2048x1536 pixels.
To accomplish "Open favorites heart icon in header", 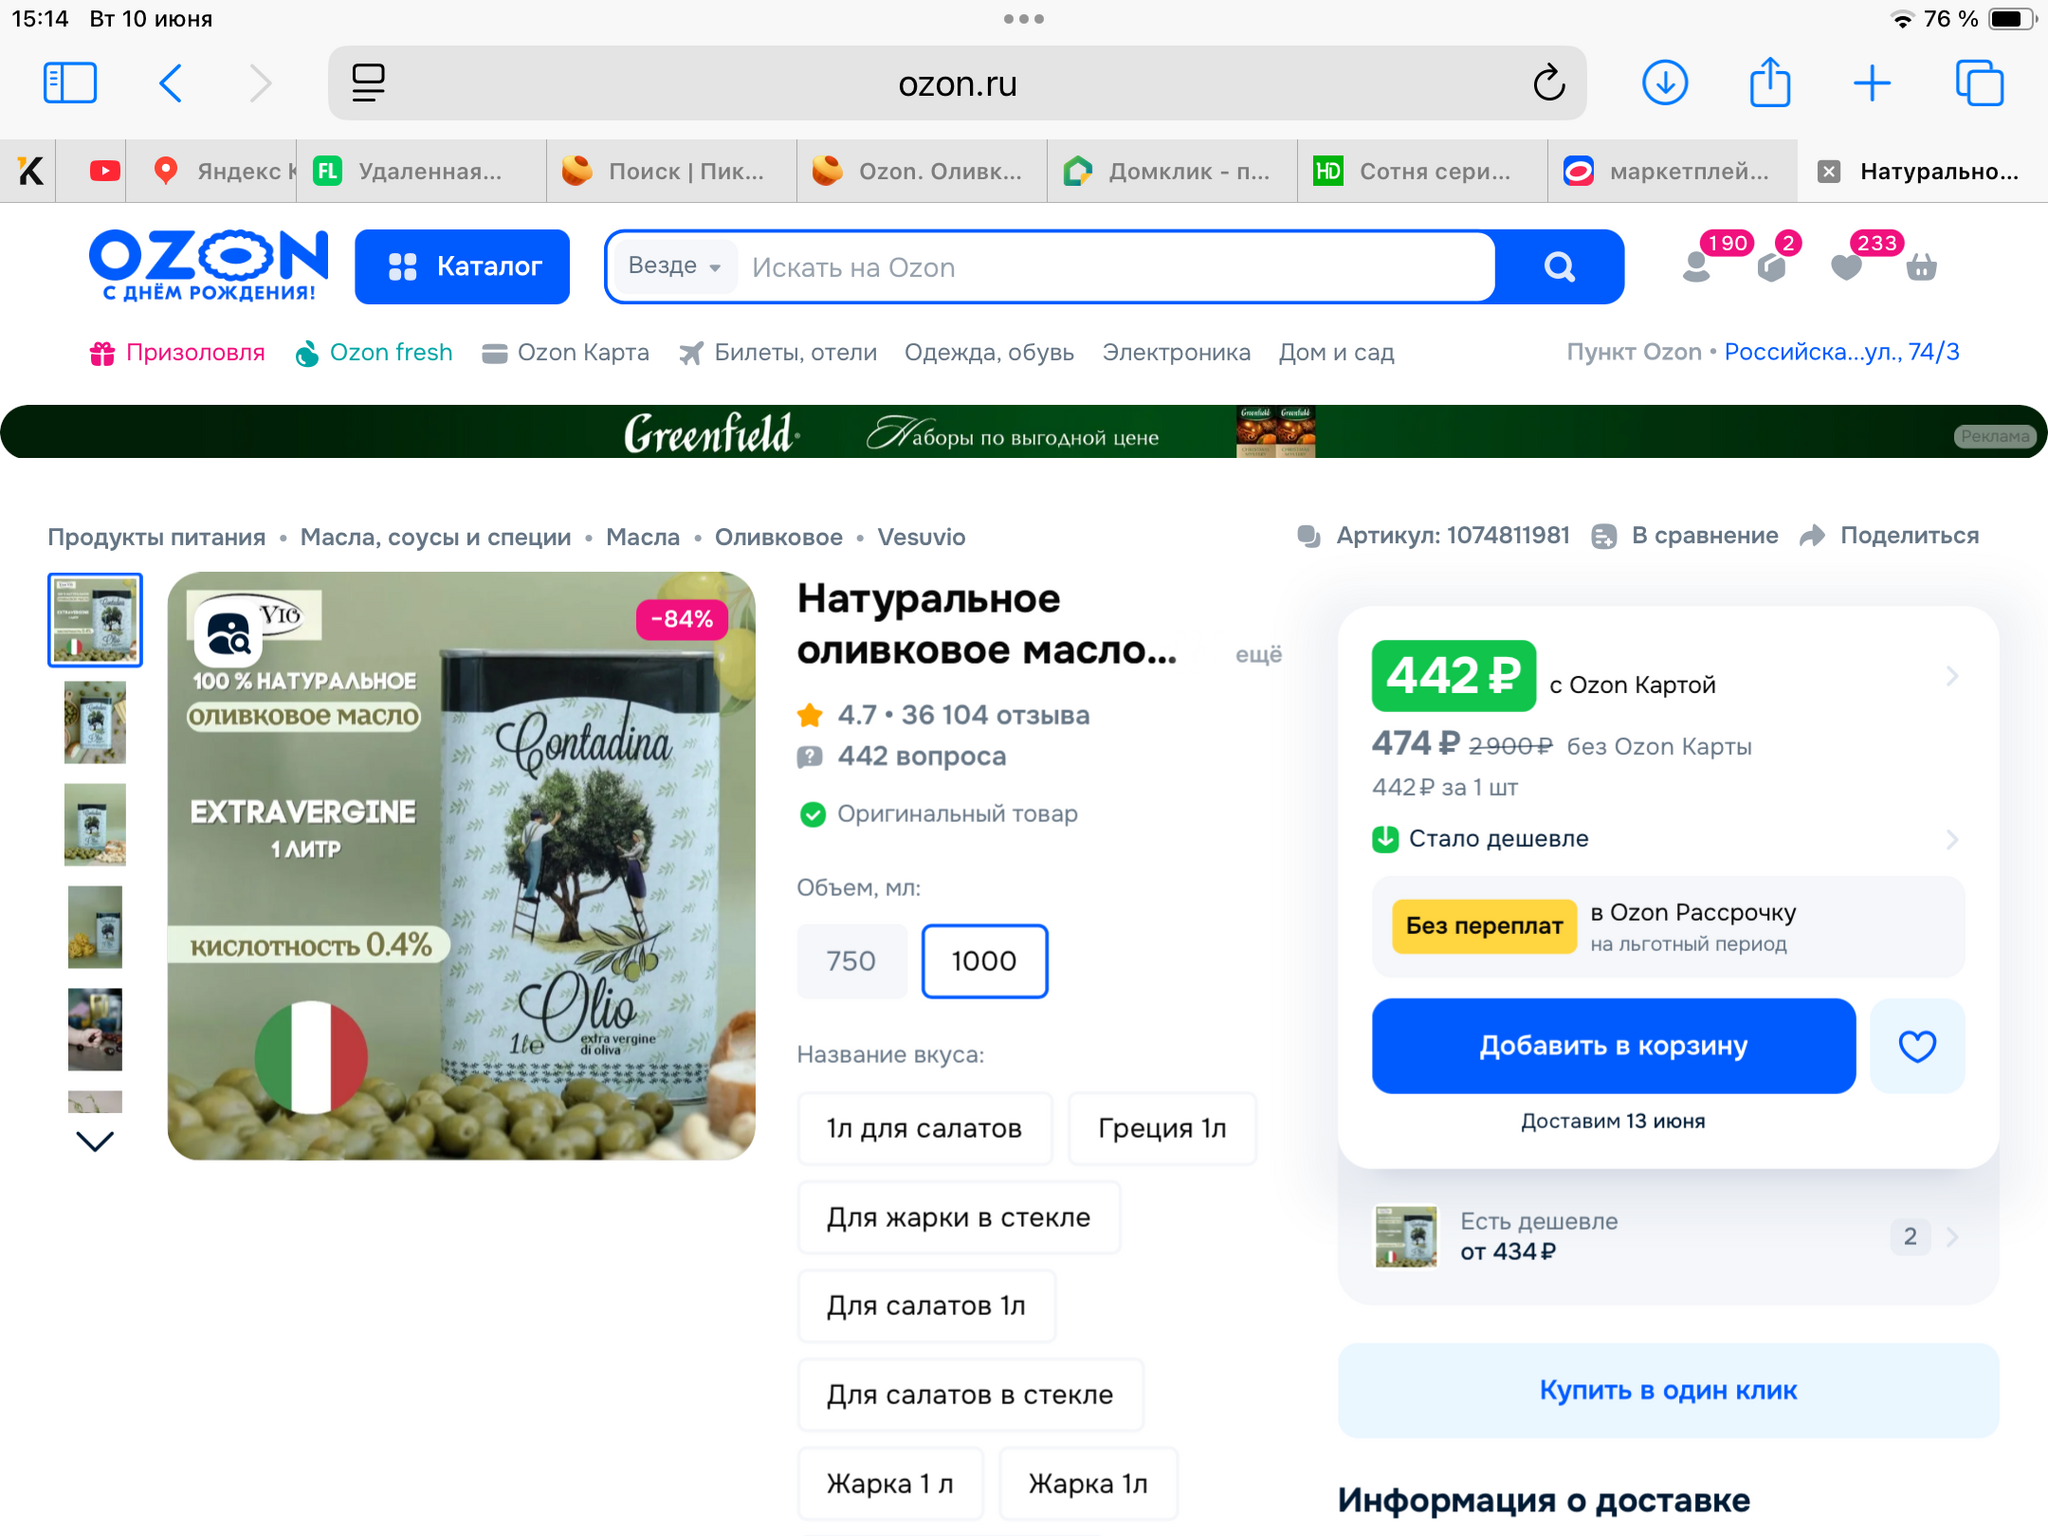I will [x=1846, y=268].
